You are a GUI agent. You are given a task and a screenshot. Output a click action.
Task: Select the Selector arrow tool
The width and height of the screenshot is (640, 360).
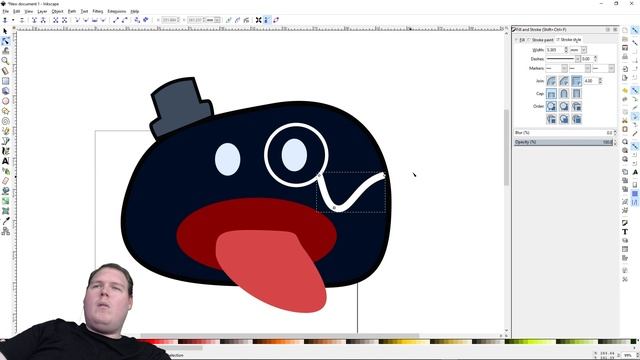click(x=5, y=31)
